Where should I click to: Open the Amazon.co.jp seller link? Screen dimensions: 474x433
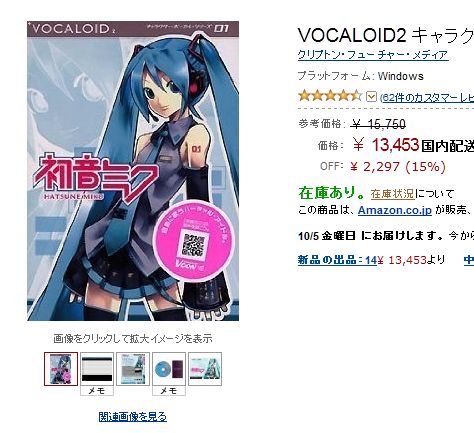pos(395,210)
